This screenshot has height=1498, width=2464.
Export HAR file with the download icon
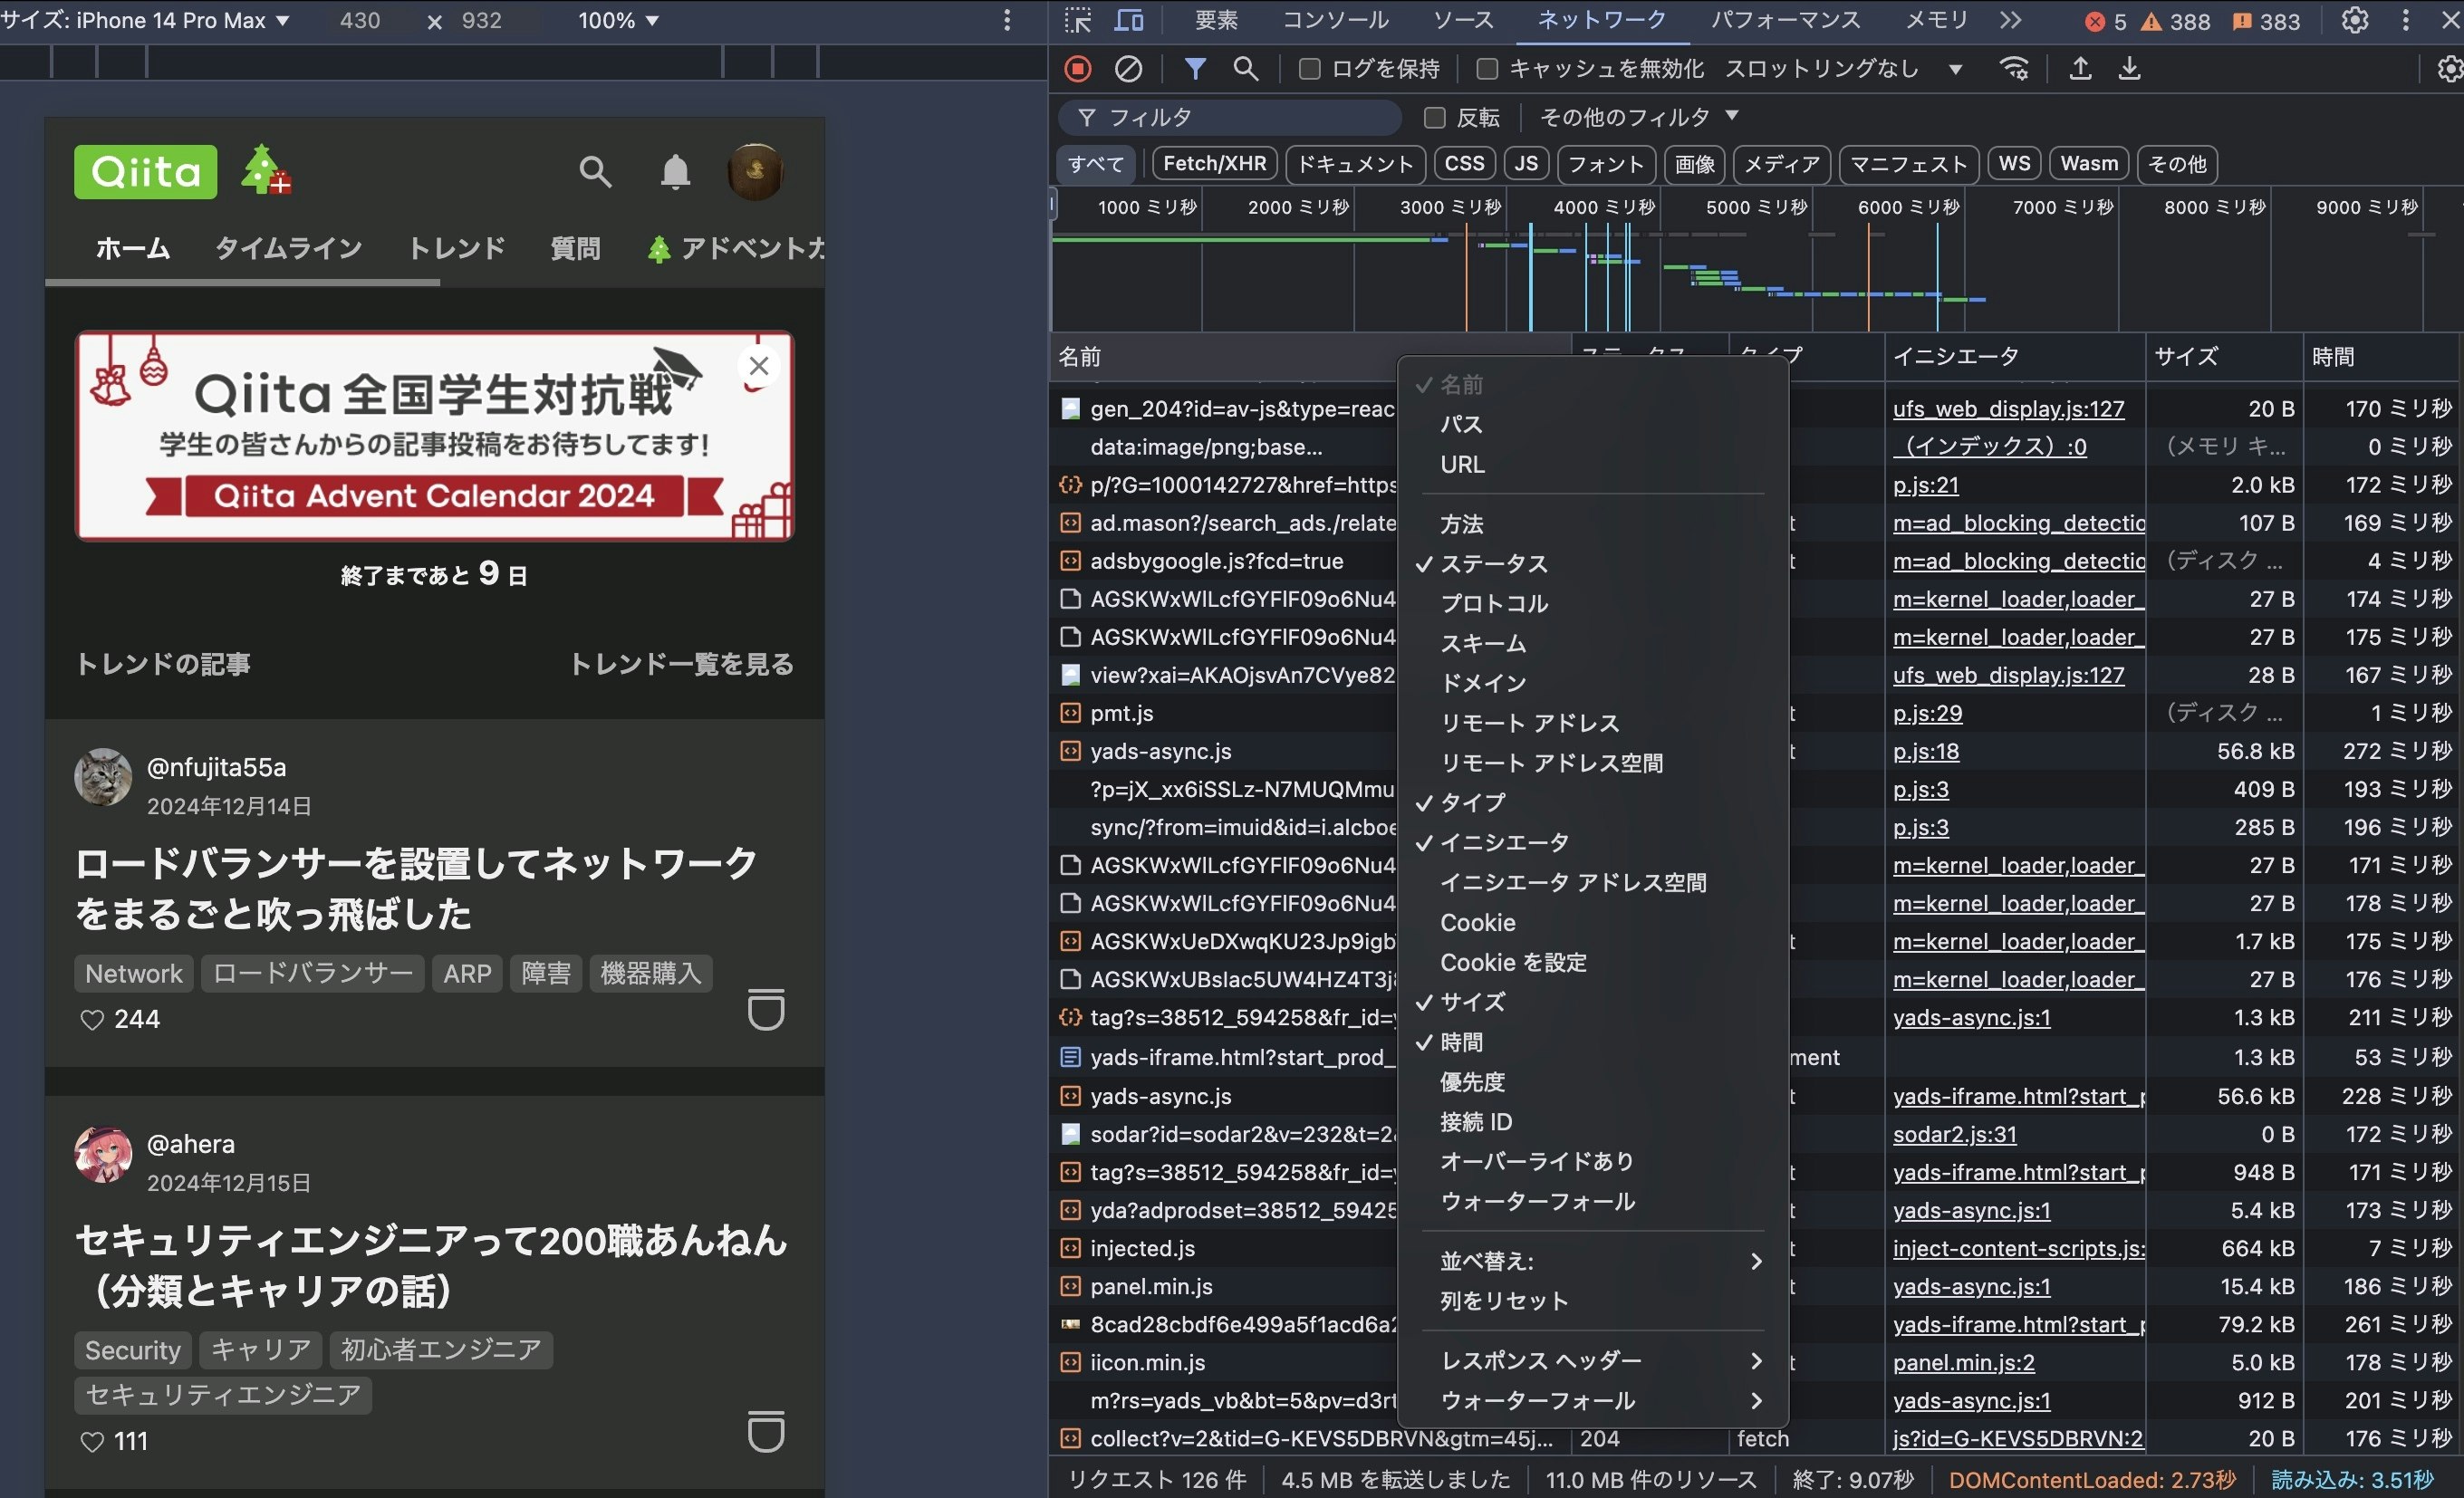pyautogui.click(x=2130, y=68)
